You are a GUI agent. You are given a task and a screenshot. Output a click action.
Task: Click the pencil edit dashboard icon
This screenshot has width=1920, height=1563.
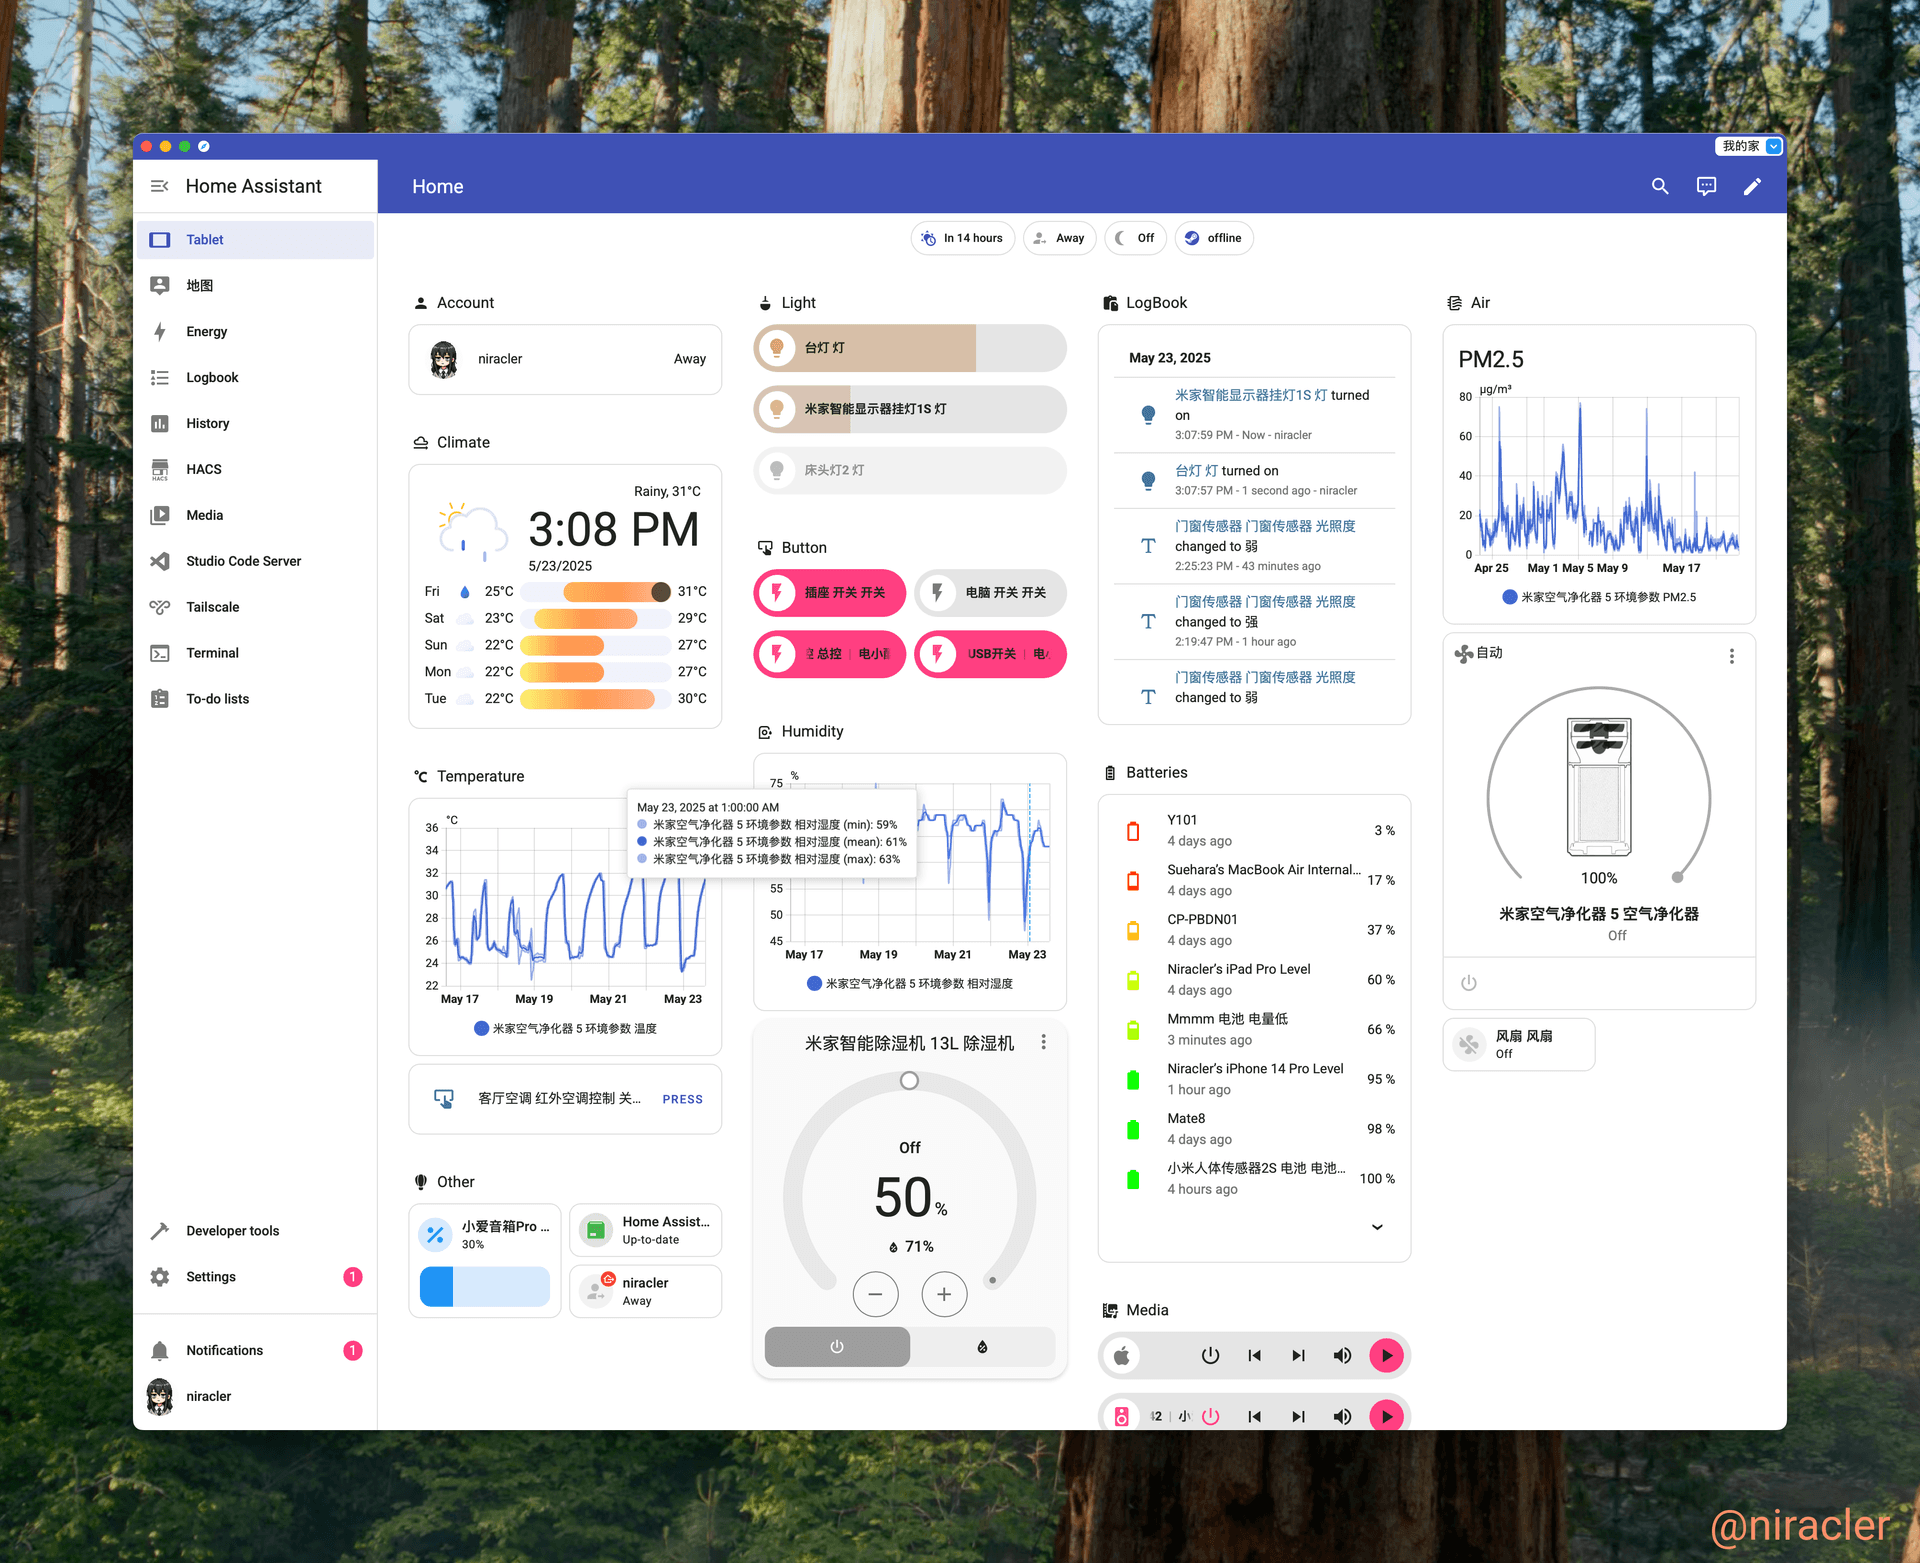coord(1752,186)
